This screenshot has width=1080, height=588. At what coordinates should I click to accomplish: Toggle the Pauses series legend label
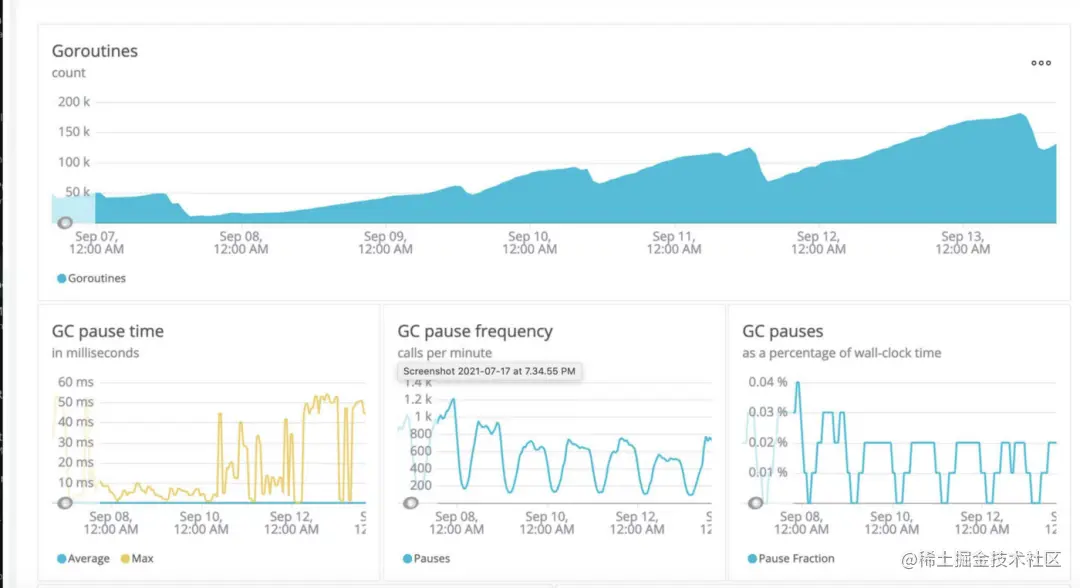tap(431, 559)
